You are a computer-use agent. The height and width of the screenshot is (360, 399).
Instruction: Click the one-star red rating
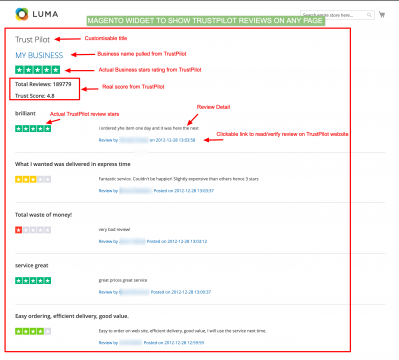coord(33,230)
